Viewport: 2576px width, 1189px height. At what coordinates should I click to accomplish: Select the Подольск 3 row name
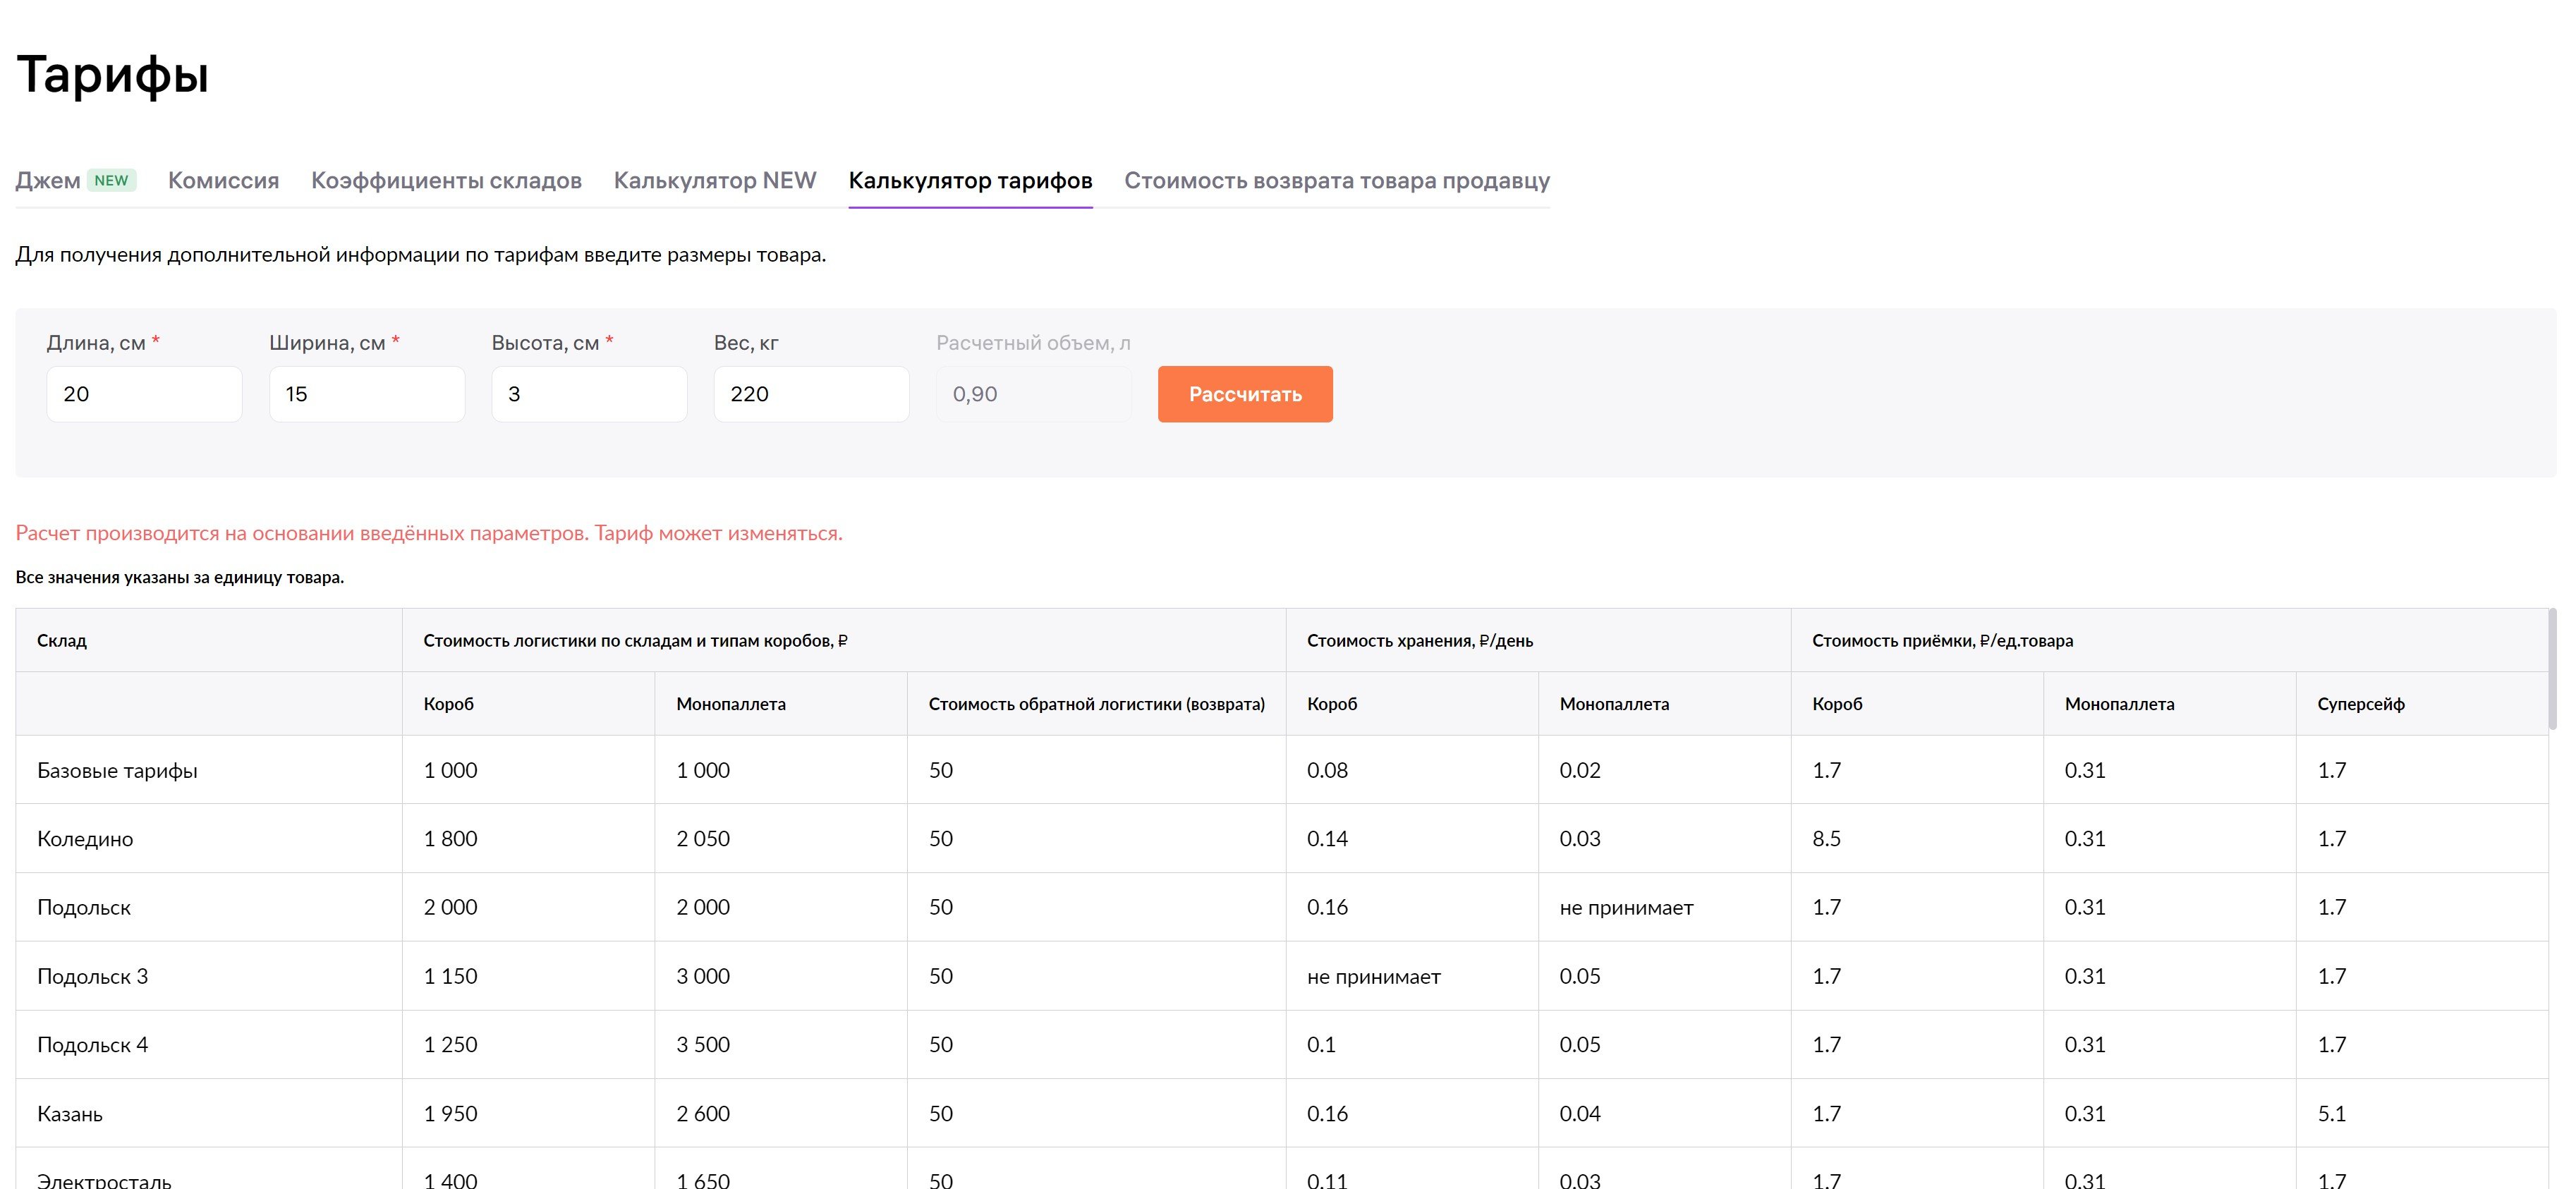tap(92, 976)
